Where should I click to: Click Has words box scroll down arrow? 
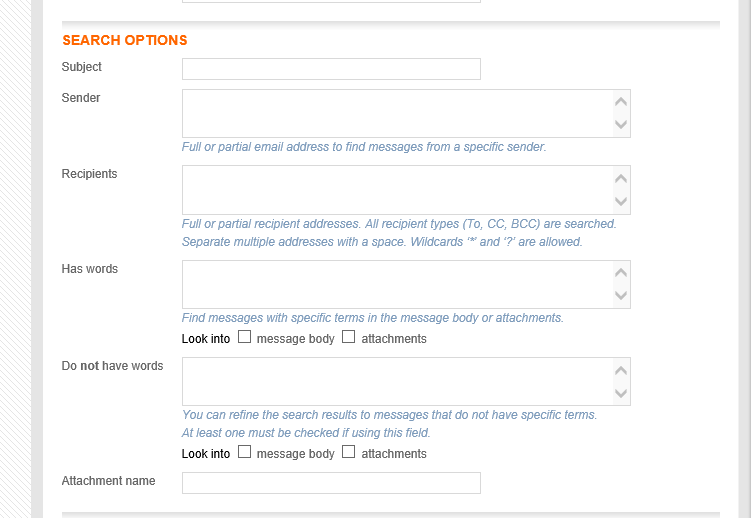click(x=621, y=295)
